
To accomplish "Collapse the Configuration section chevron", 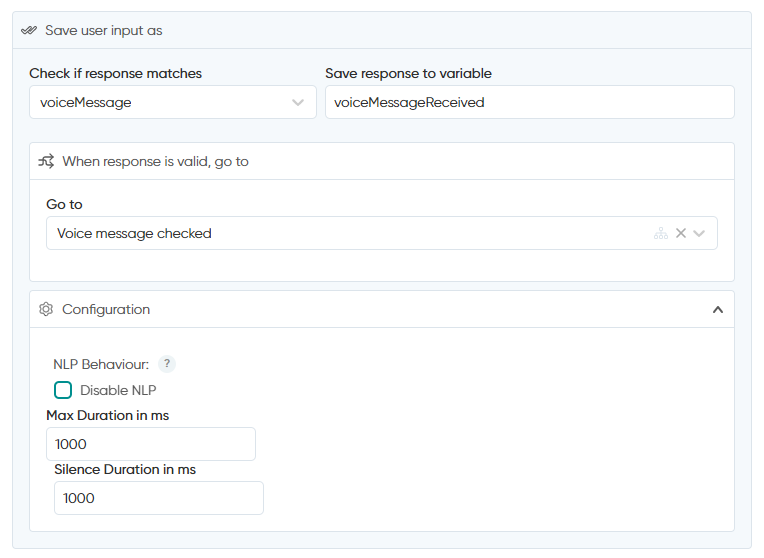I will click(718, 309).
